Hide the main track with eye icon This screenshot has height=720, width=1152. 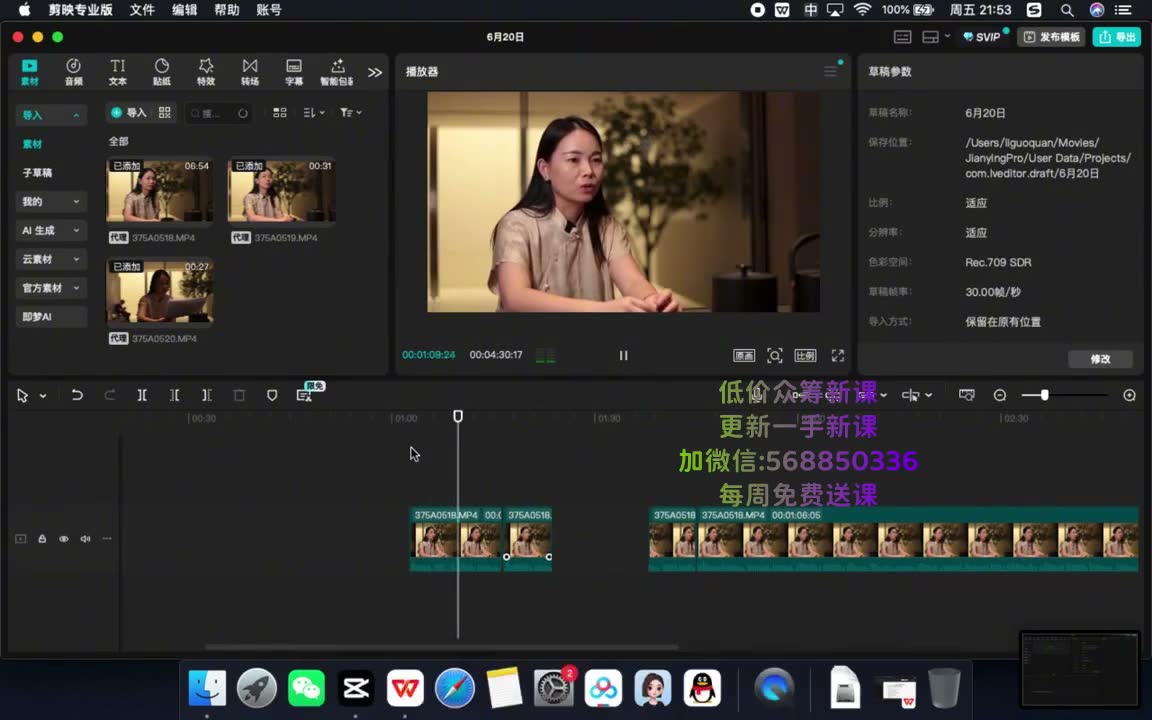click(64, 539)
